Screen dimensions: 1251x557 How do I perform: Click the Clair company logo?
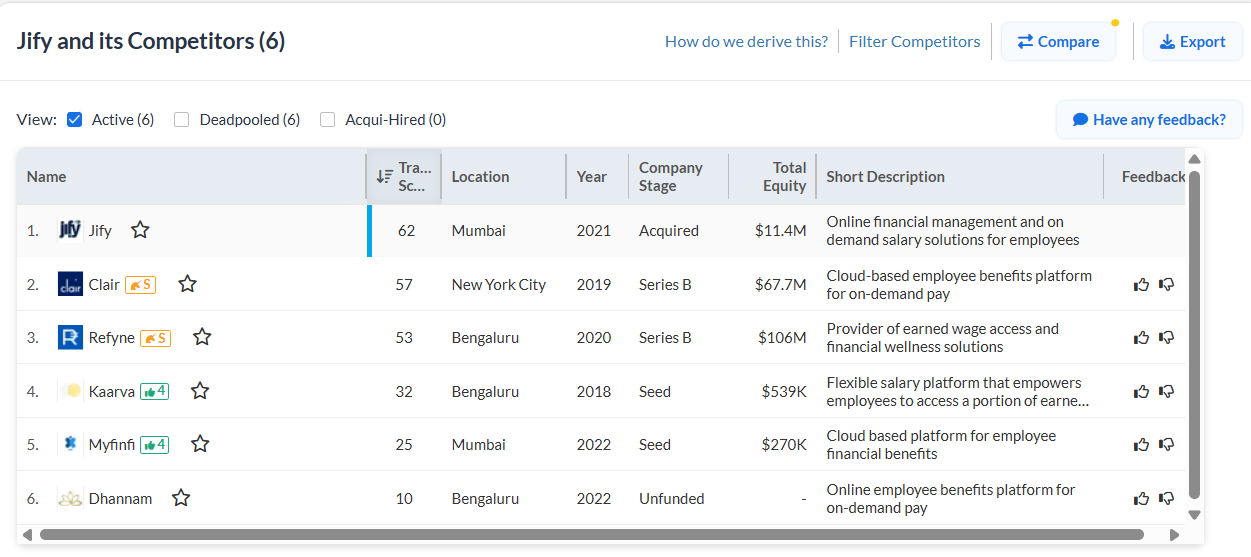(70, 284)
